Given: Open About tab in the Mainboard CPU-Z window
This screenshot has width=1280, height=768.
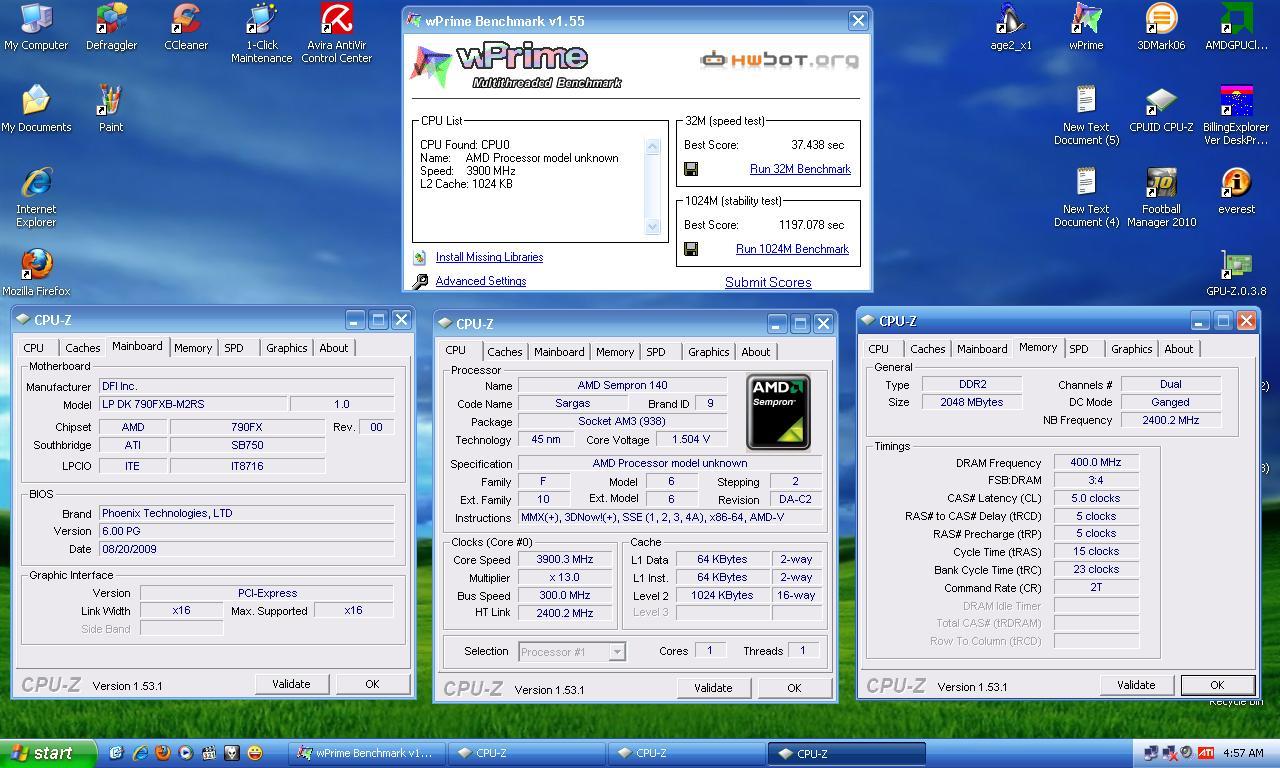Looking at the screenshot, I should click(x=333, y=348).
